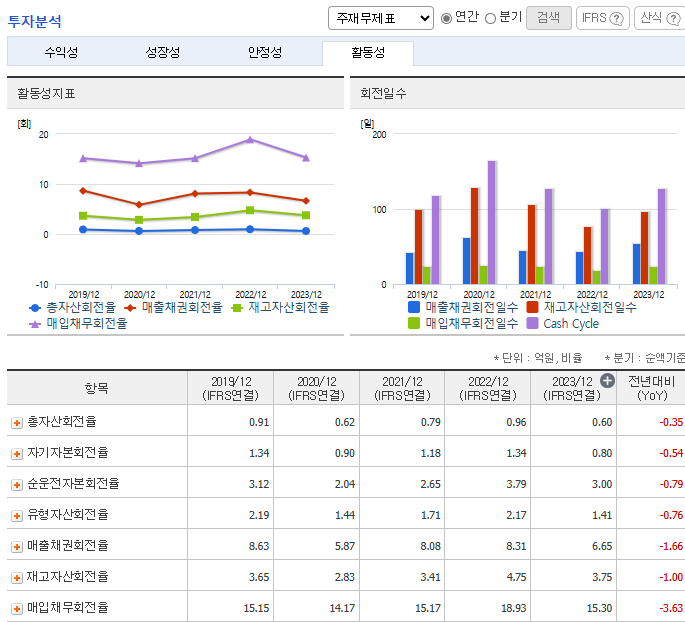Screen dimensions: 685x622
Task: Click the 검색 button
Action: [549, 18]
